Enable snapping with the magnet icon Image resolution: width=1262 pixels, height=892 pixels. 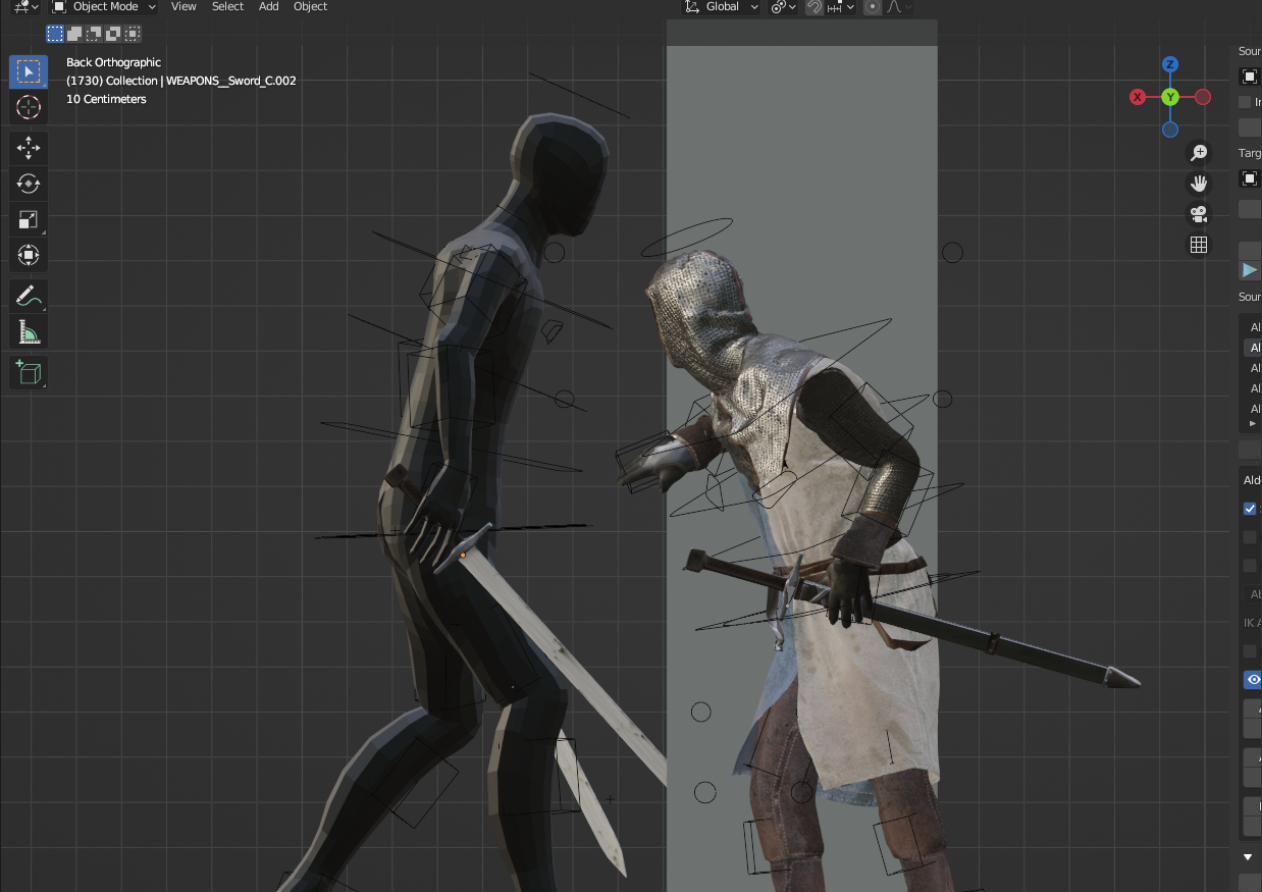814,7
